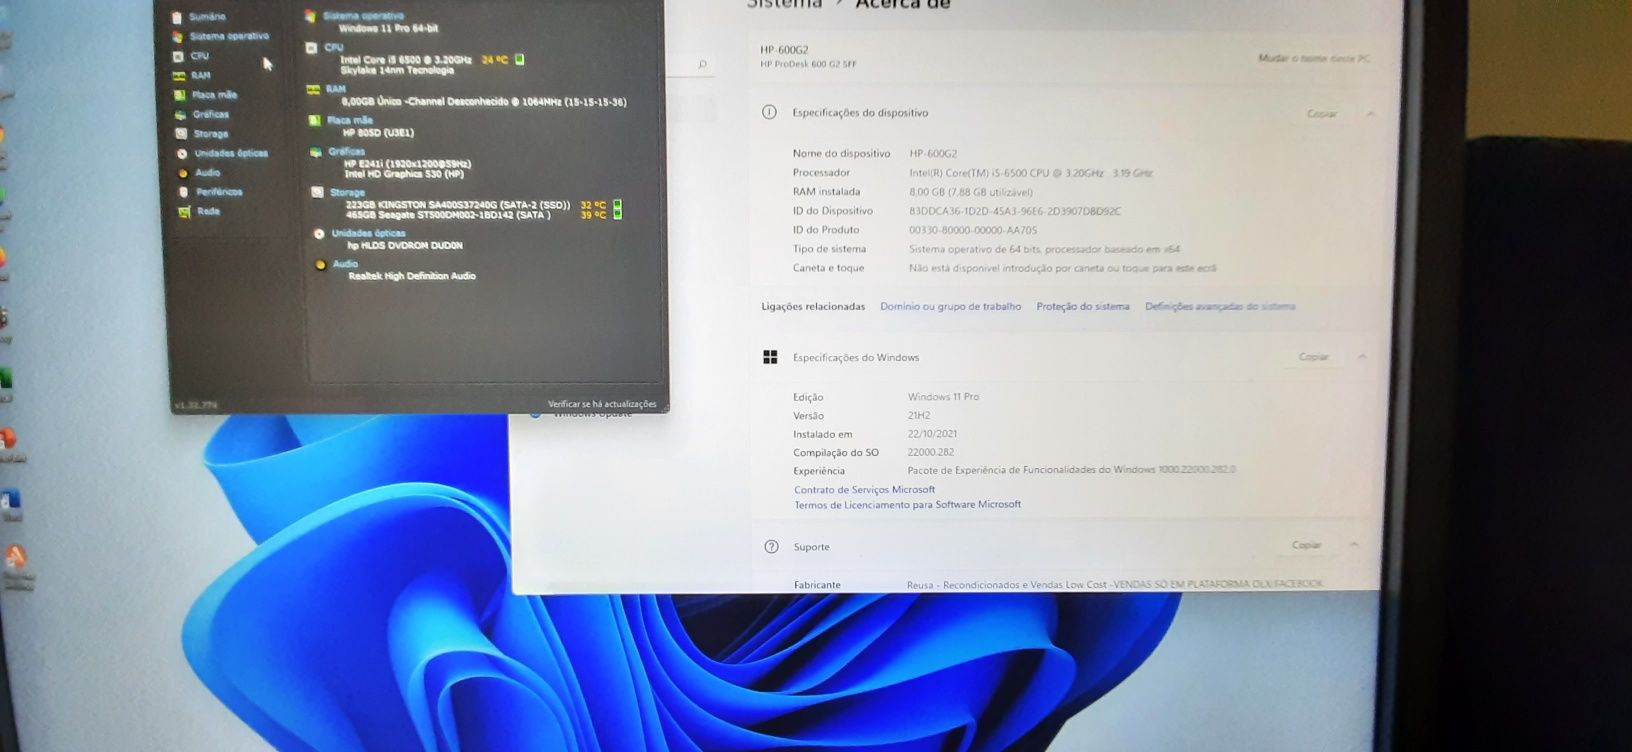The height and width of the screenshot is (752, 1632).
Task: Collapse the Especificações do dispositivo section
Action: pos(1370,113)
